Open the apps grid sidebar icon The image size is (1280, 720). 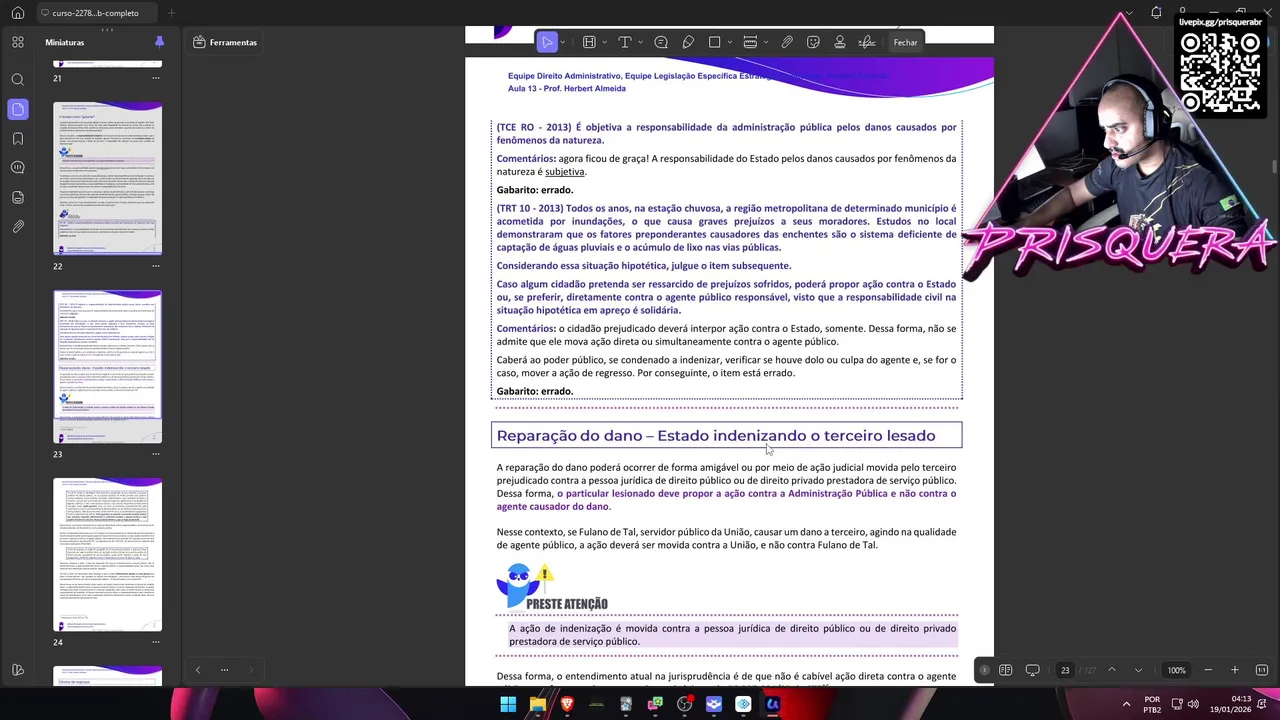pyautogui.click(x=18, y=42)
